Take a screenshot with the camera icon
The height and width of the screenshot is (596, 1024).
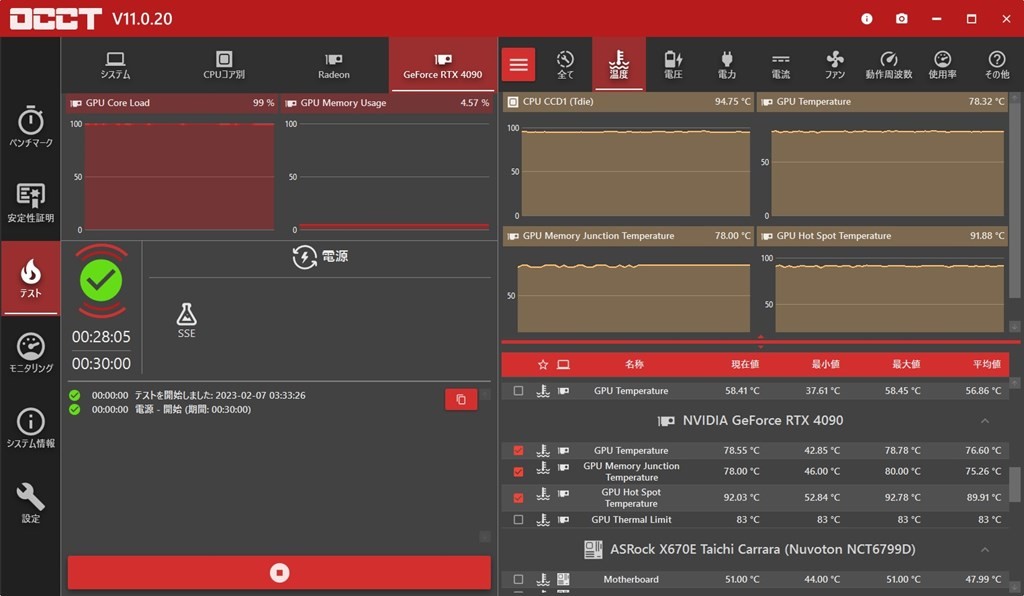coord(901,18)
